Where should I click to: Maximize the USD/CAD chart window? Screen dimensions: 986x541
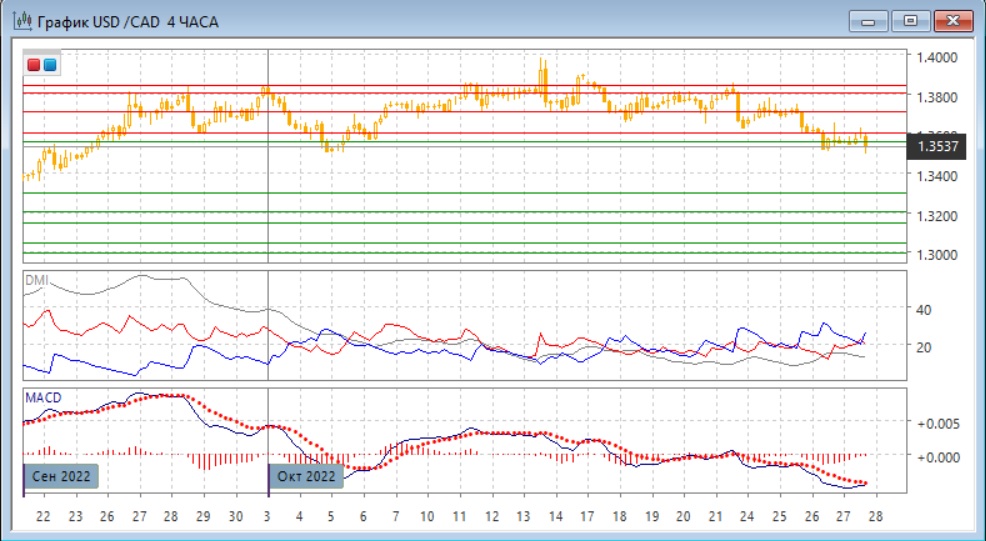(910, 21)
